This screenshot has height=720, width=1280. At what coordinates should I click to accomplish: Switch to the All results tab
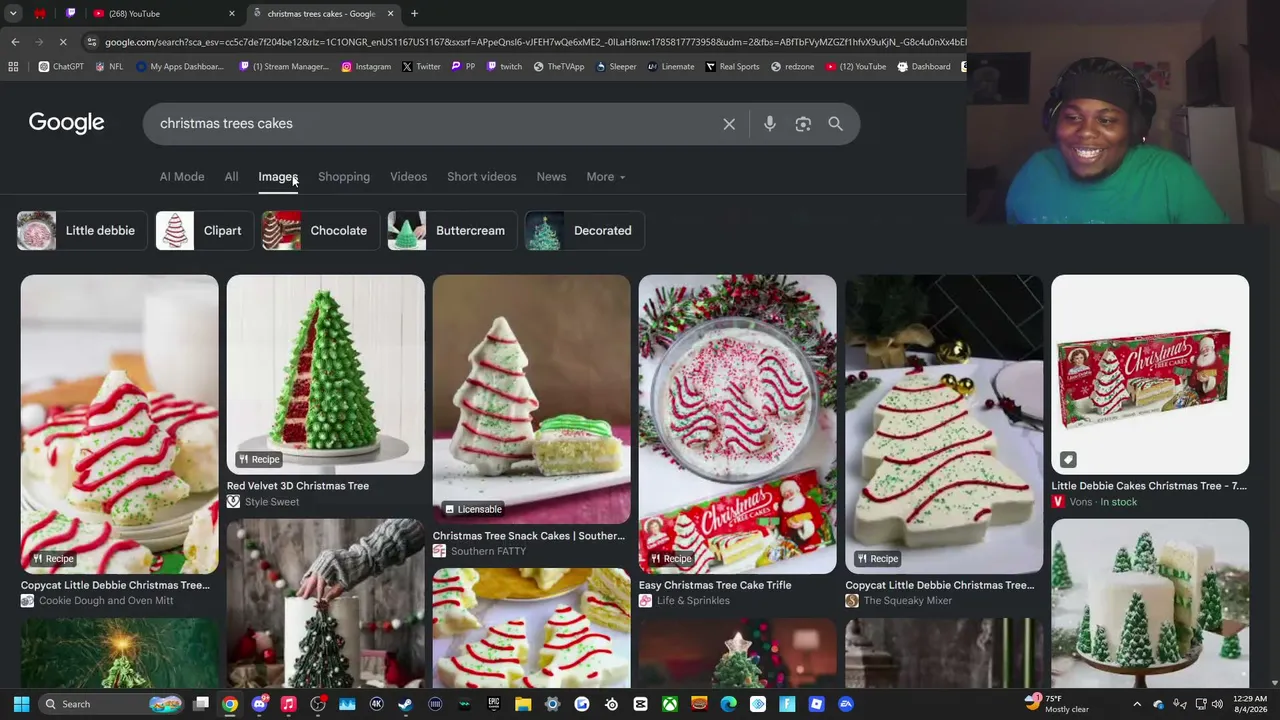(x=231, y=177)
